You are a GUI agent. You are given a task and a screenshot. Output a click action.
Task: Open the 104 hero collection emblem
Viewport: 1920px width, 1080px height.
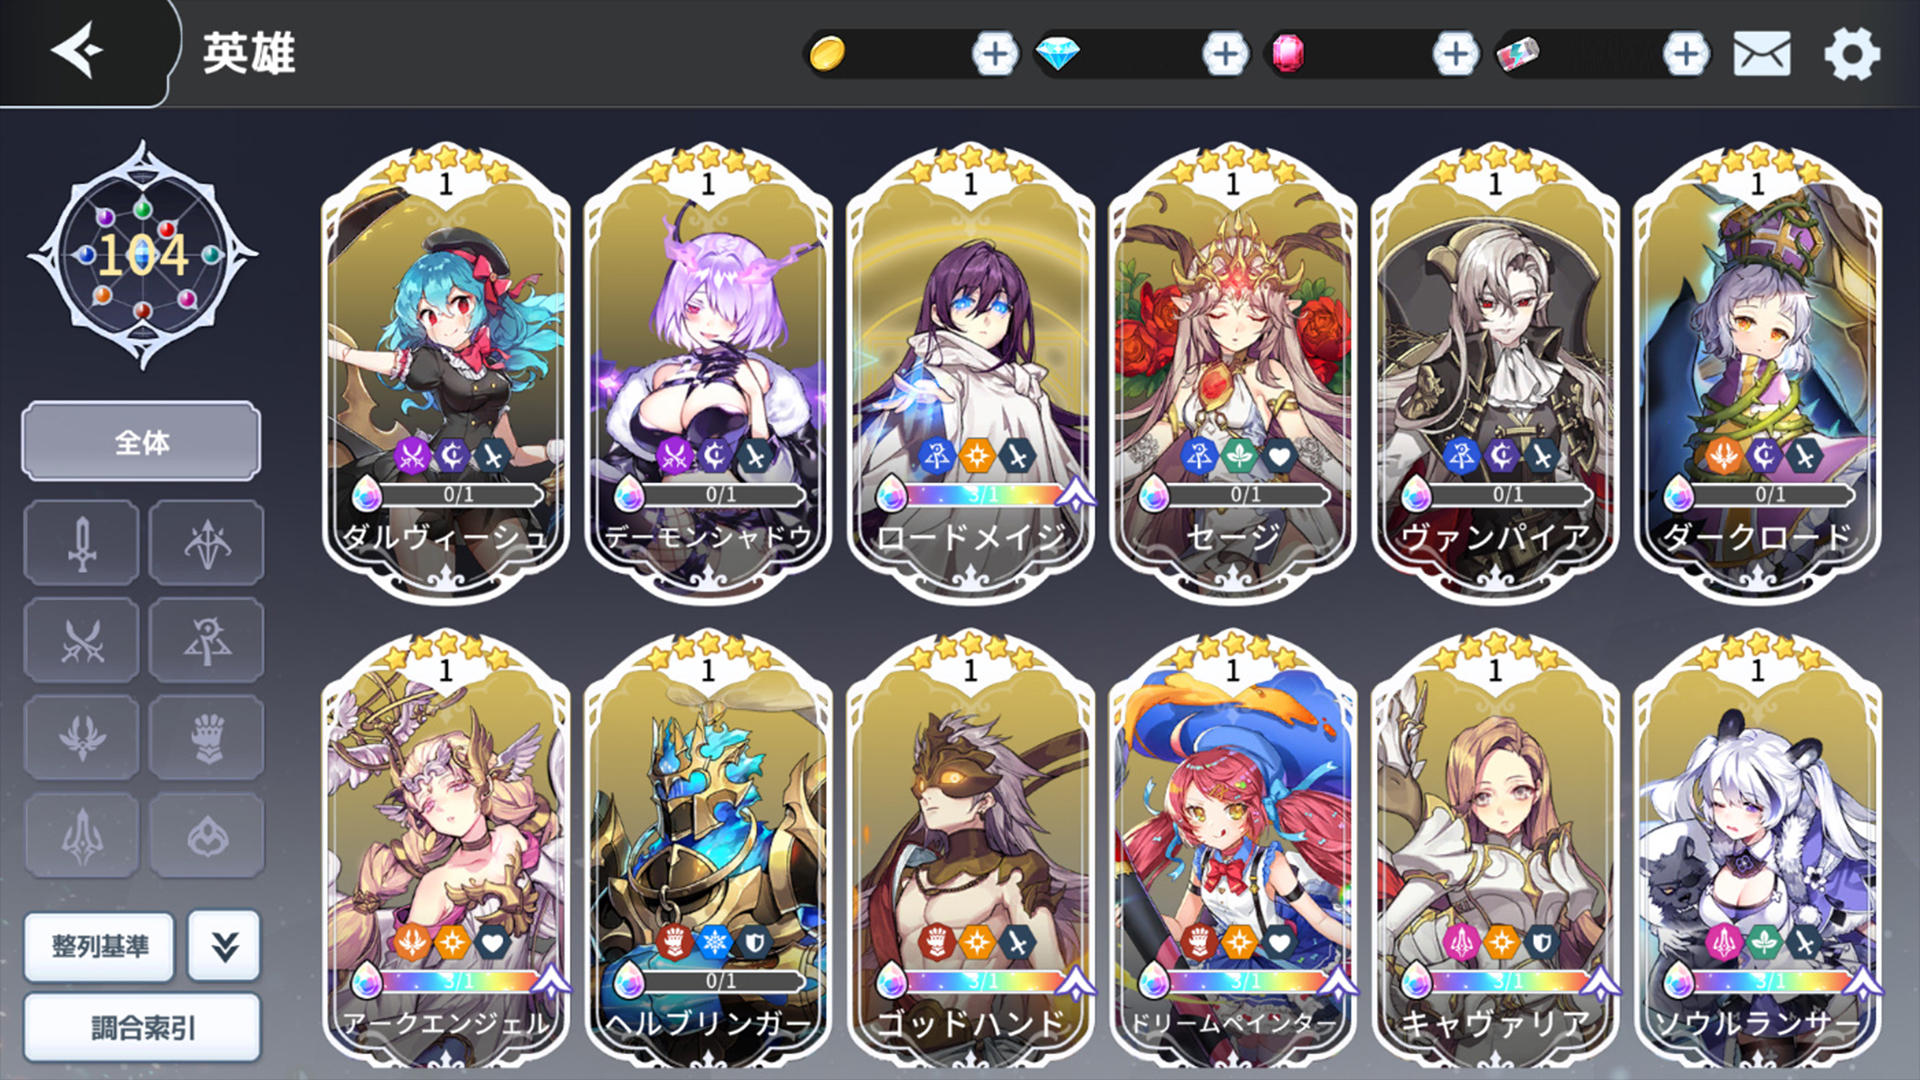click(143, 254)
